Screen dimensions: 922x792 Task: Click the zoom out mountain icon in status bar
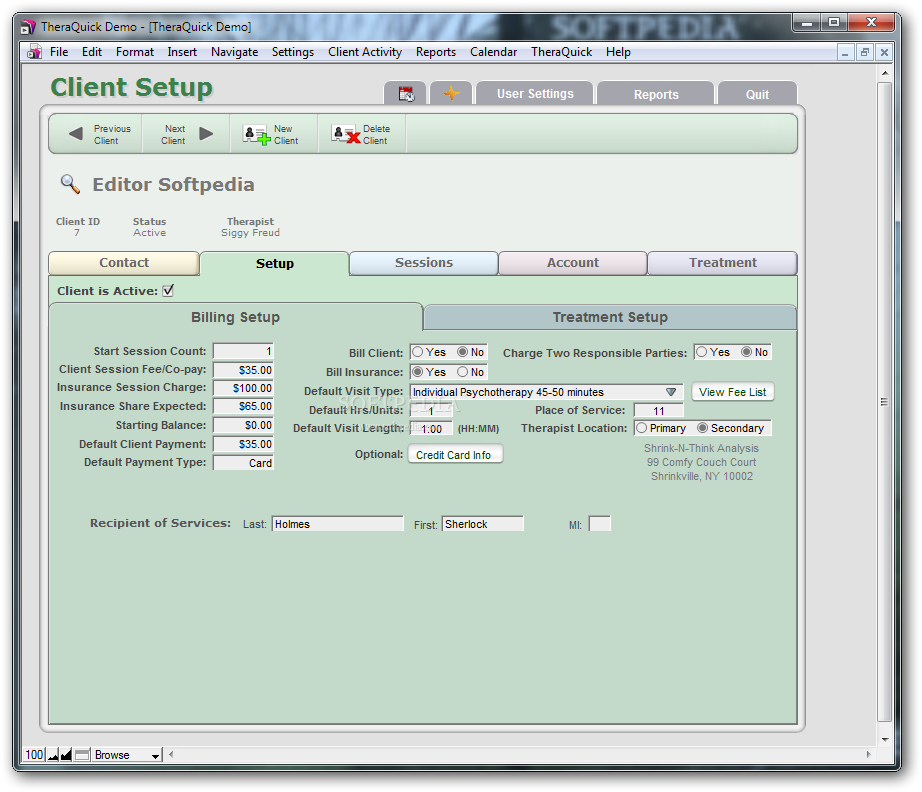click(x=53, y=754)
